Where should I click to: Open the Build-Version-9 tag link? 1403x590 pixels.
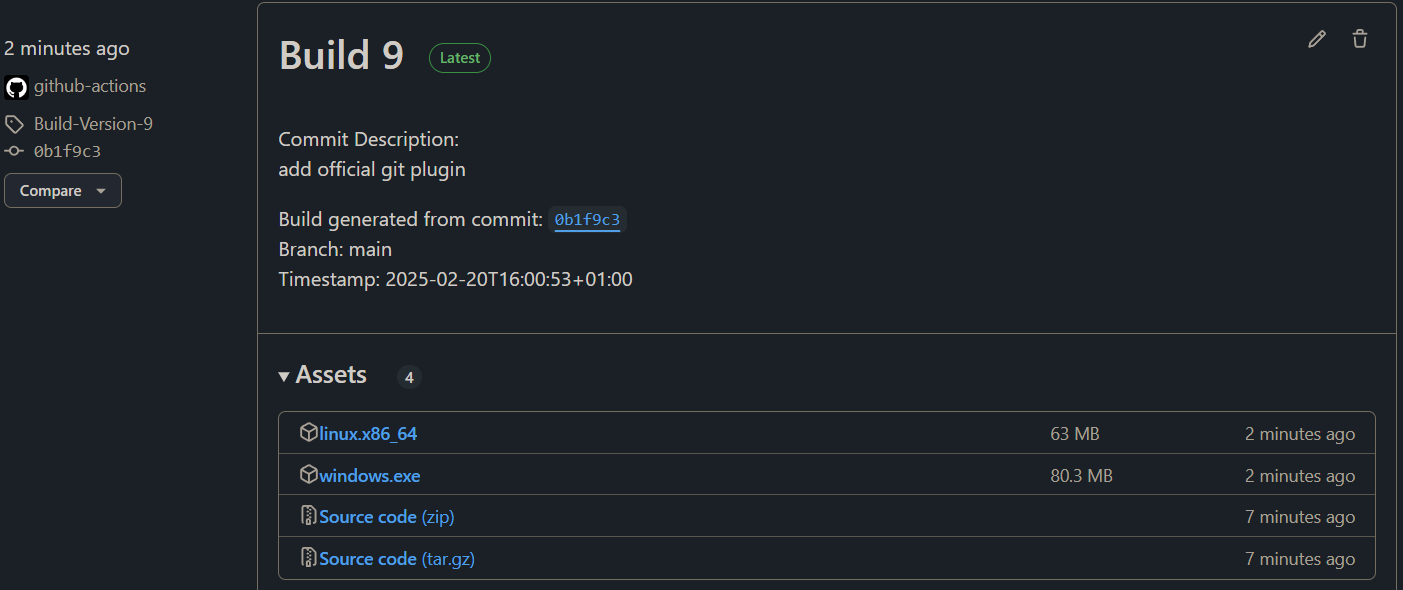tap(93, 125)
